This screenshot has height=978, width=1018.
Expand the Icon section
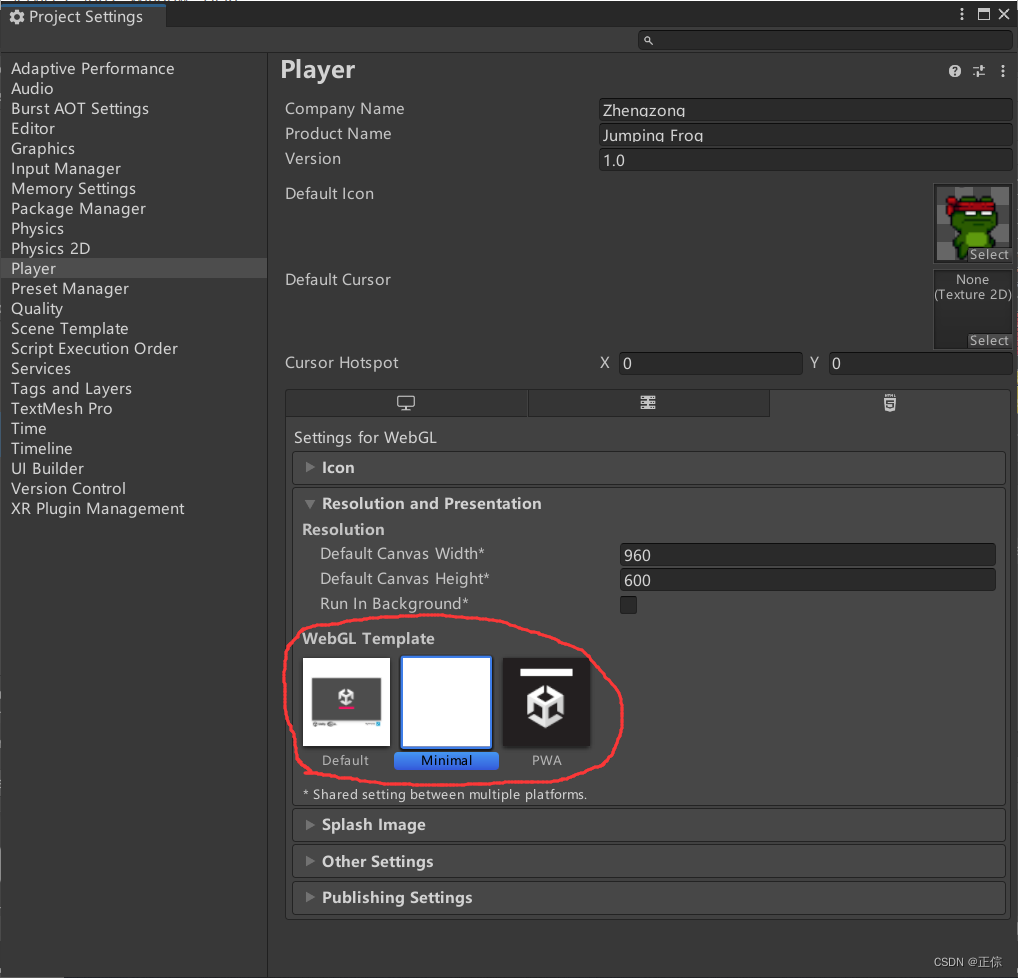click(338, 468)
